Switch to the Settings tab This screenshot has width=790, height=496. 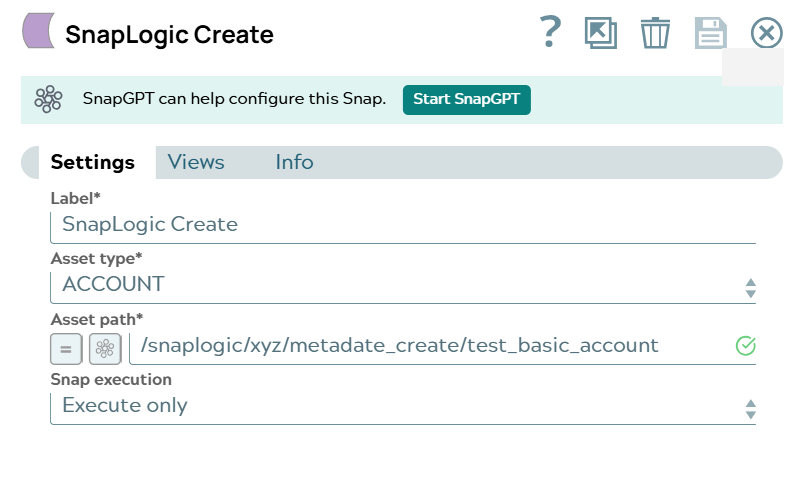tap(93, 162)
